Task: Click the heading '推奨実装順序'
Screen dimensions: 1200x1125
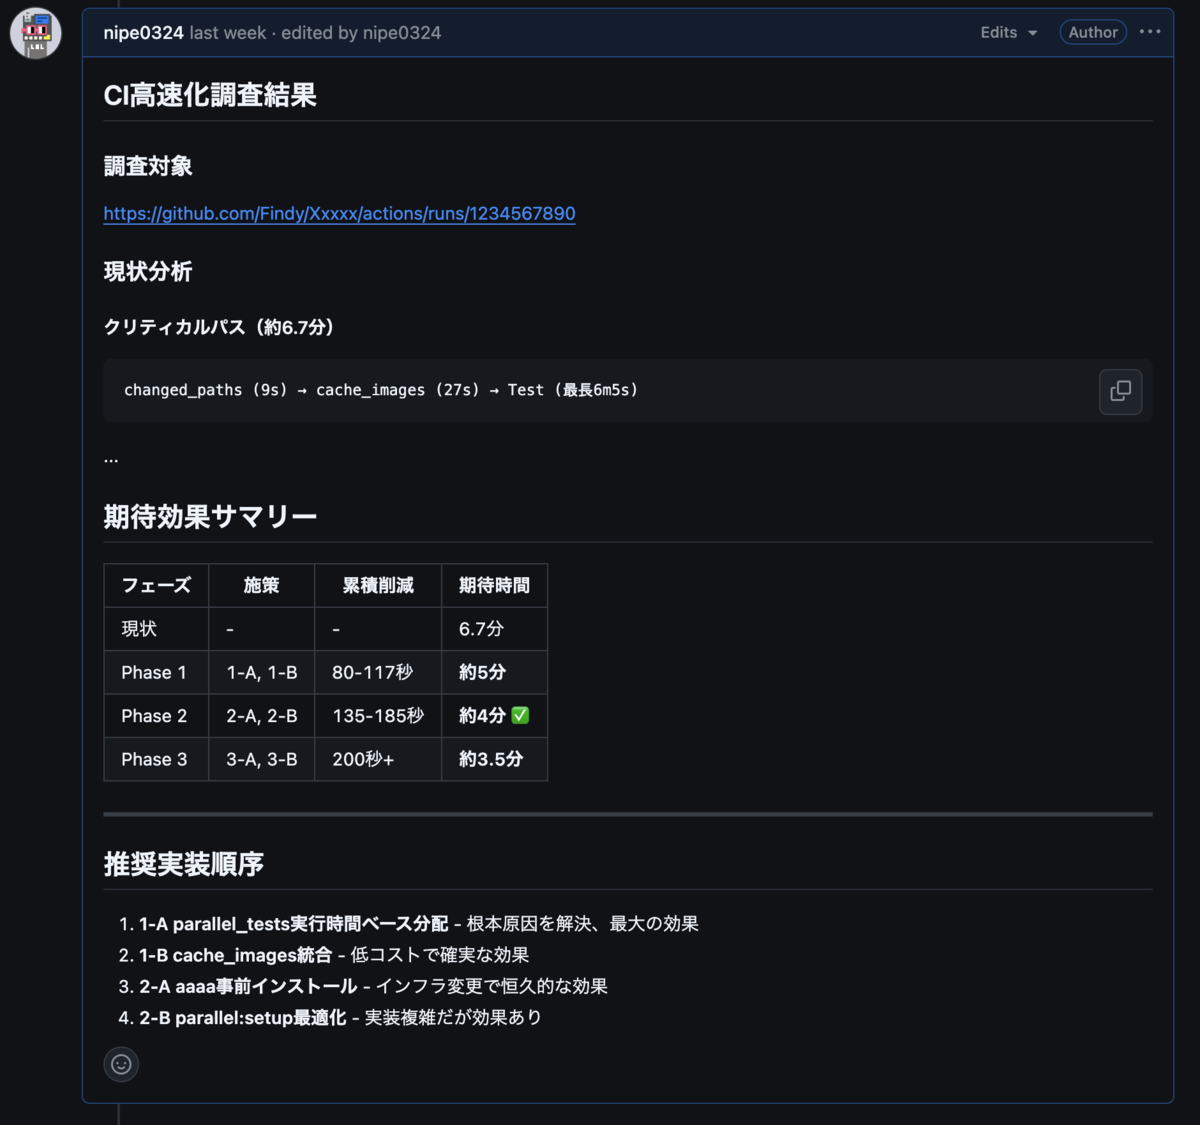Action: [184, 864]
